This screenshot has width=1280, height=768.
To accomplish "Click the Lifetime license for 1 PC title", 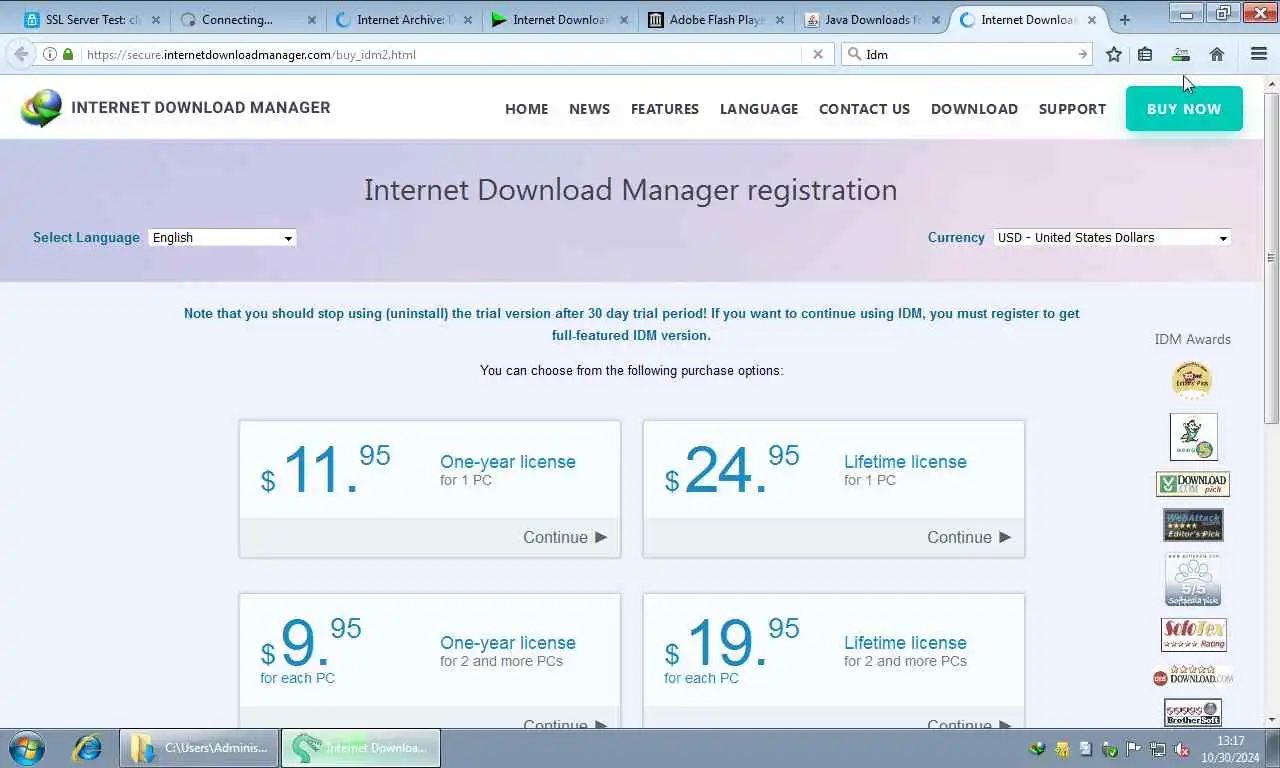I will pyautogui.click(x=905, y=462).
